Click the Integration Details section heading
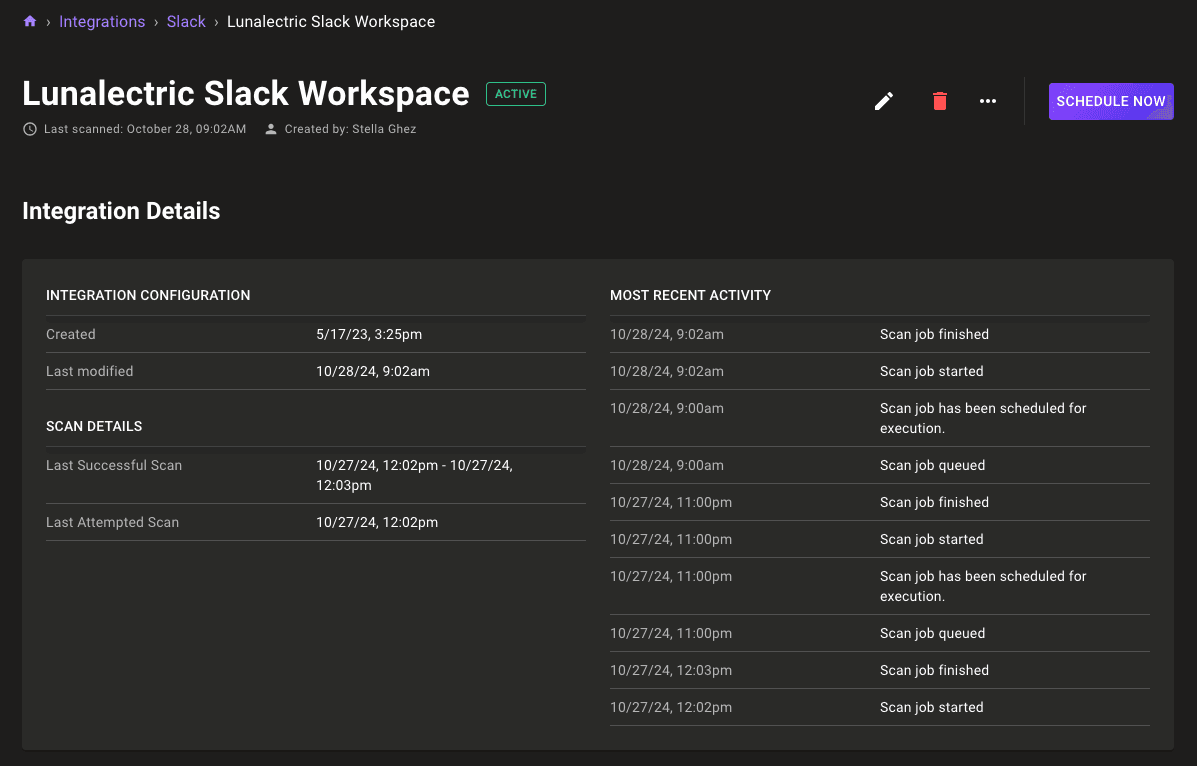This screenshot has height=766, width=1197. click(121, 211)
